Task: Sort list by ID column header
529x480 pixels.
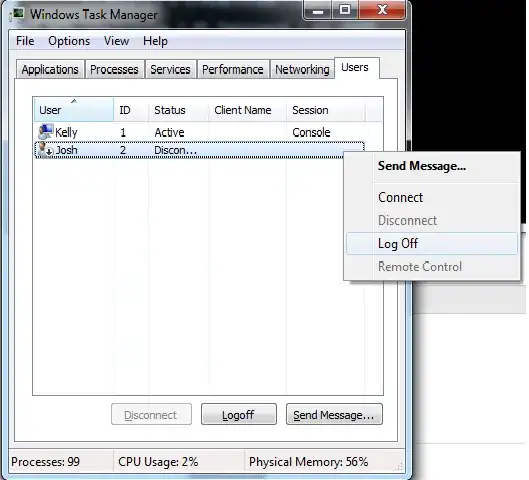Action: [x=131, y=110]
